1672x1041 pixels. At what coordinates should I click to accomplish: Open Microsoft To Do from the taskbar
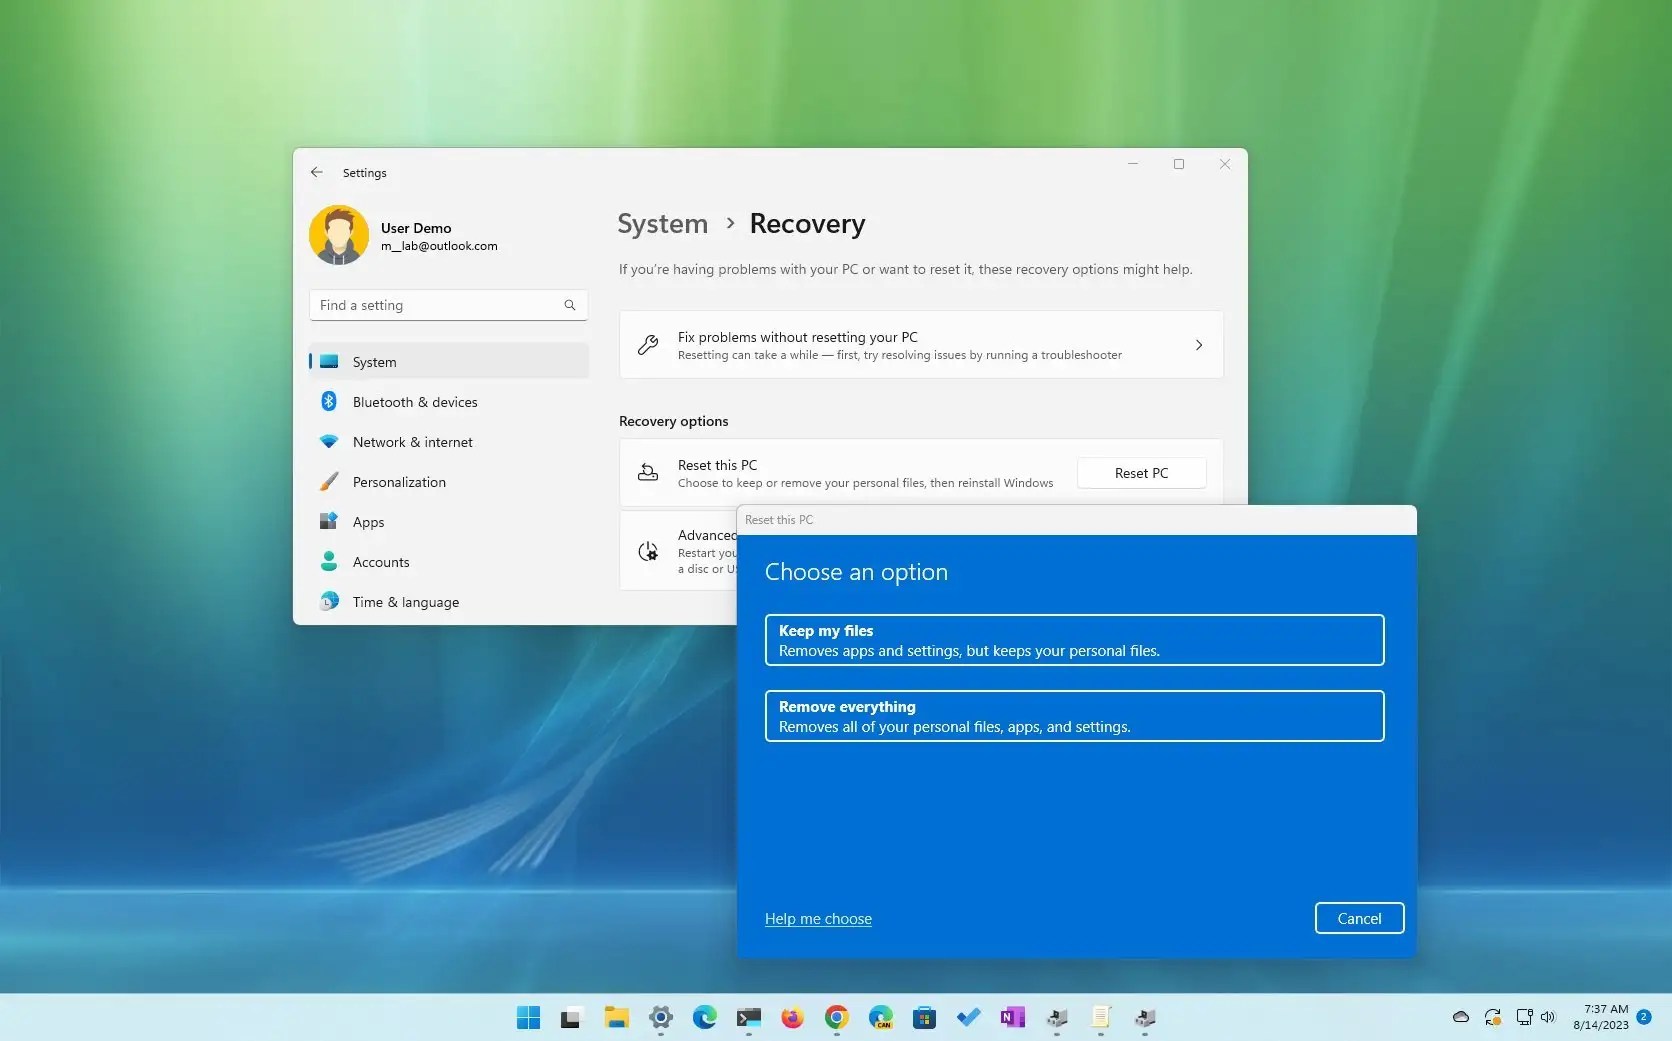point(968,1018)
